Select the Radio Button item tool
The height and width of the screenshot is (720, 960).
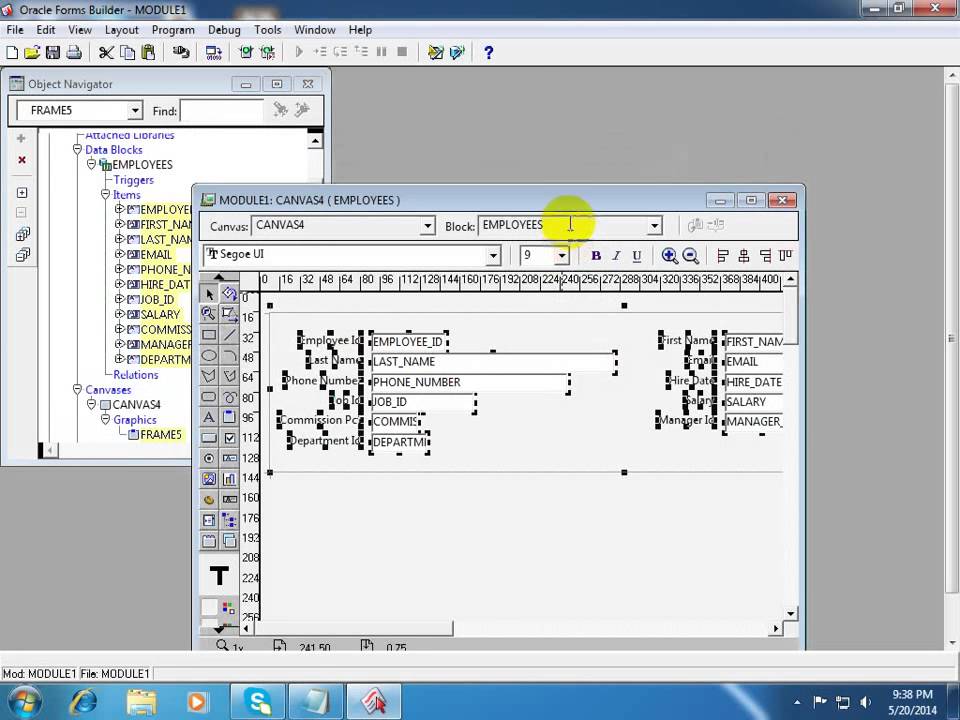(209, 459)
